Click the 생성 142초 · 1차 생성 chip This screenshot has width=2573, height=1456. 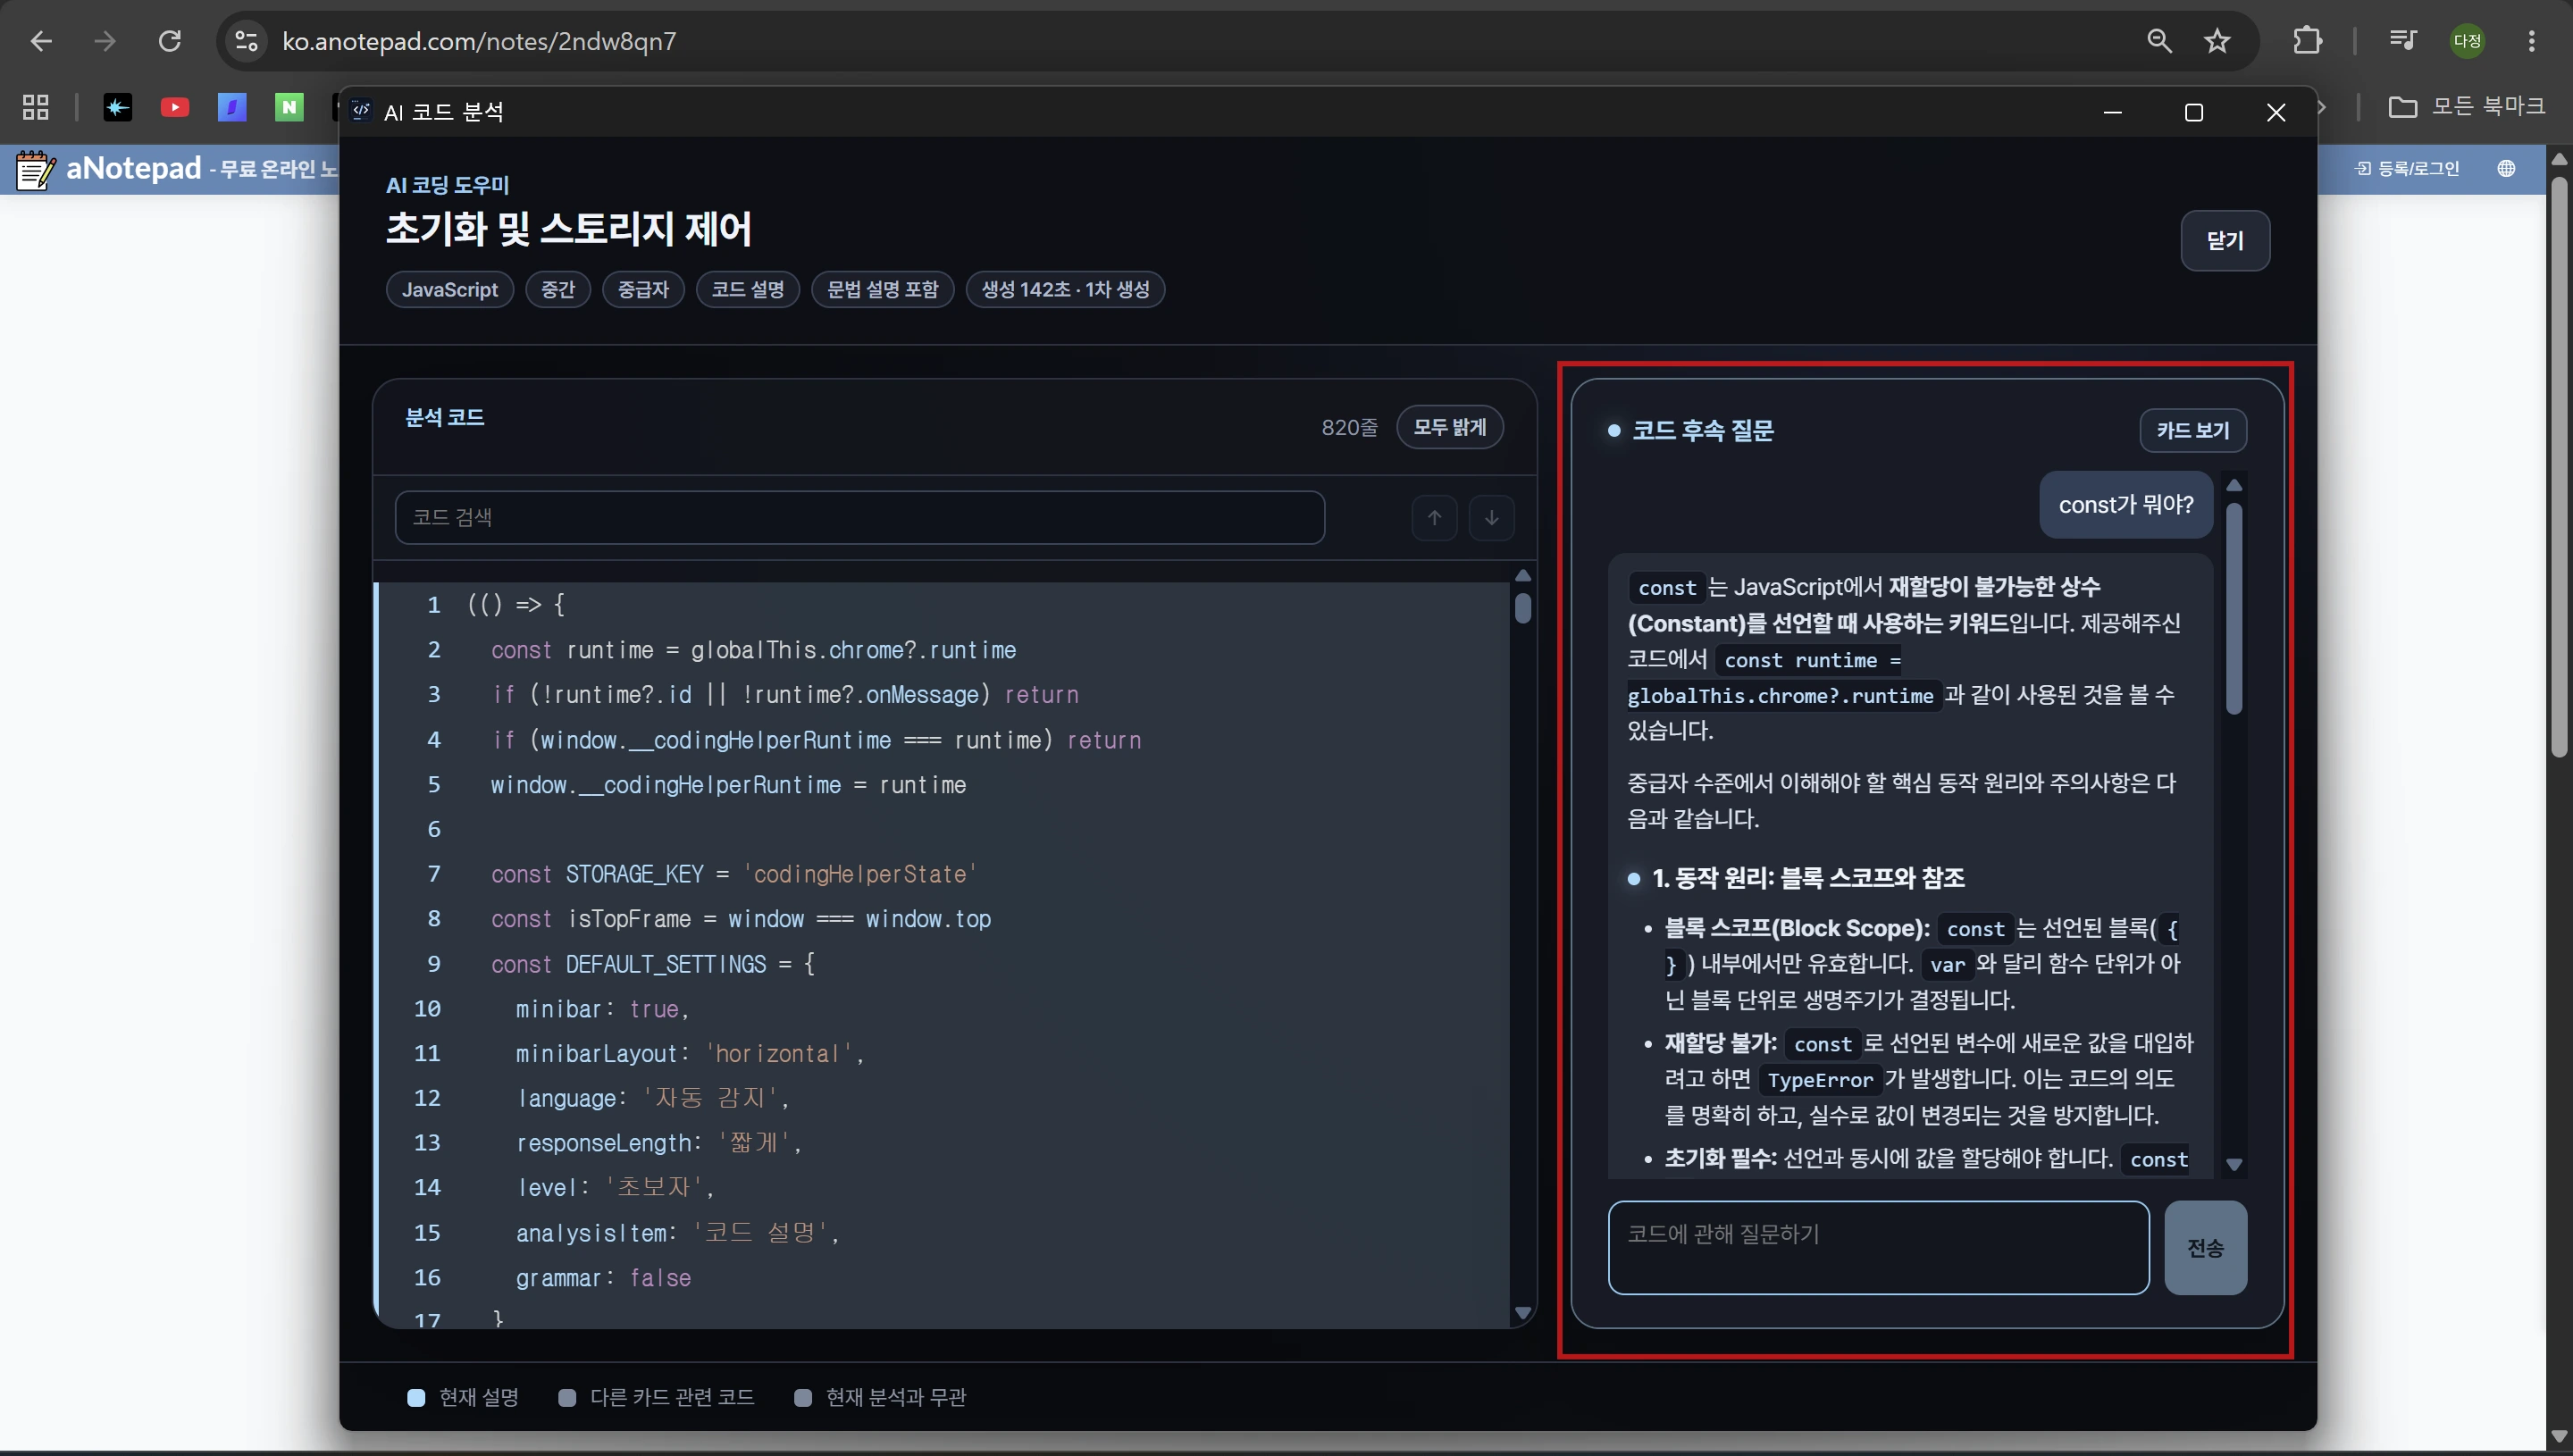1065,289
